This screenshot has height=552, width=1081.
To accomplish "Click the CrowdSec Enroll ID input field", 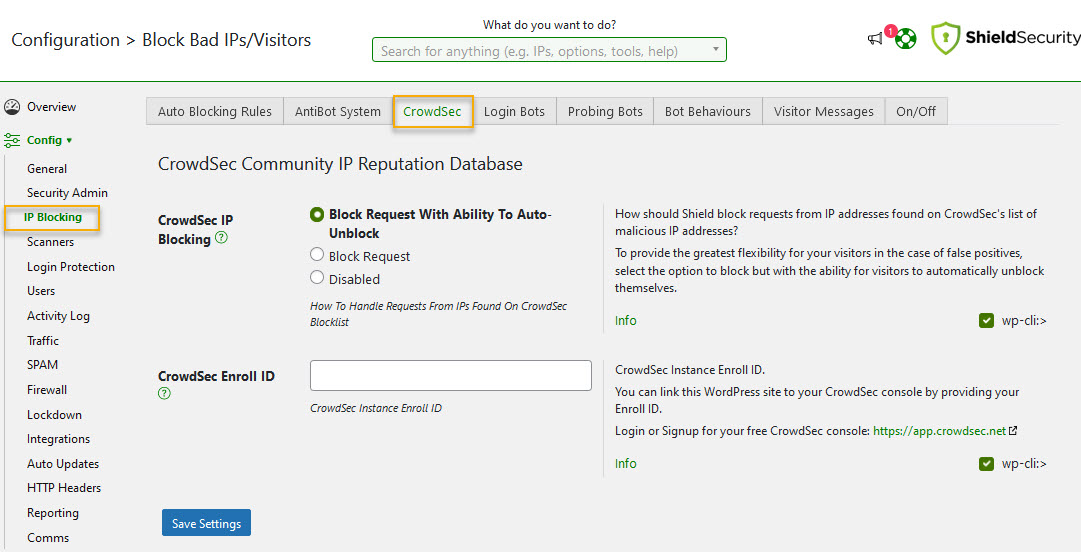I will (451, 376).
